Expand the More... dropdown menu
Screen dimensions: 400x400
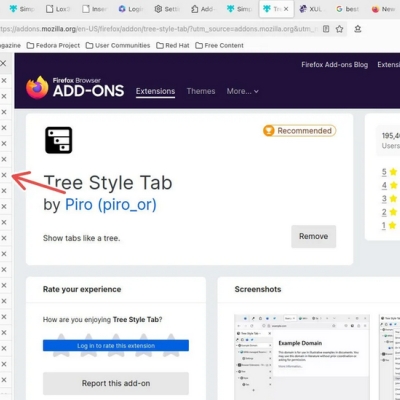242,91
